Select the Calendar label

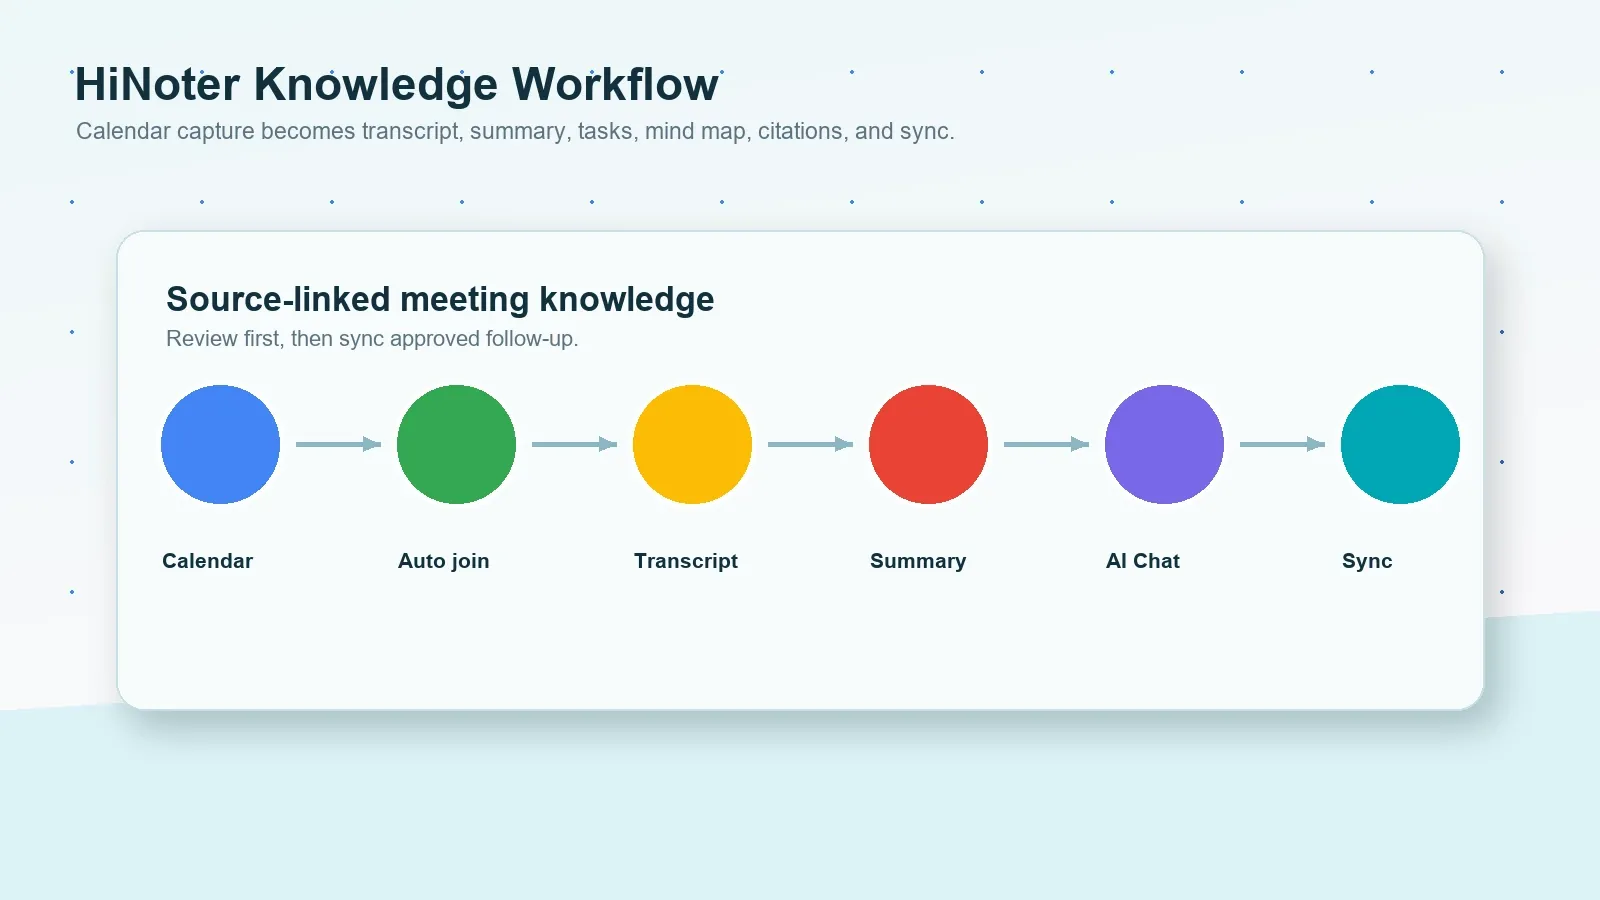208,561
